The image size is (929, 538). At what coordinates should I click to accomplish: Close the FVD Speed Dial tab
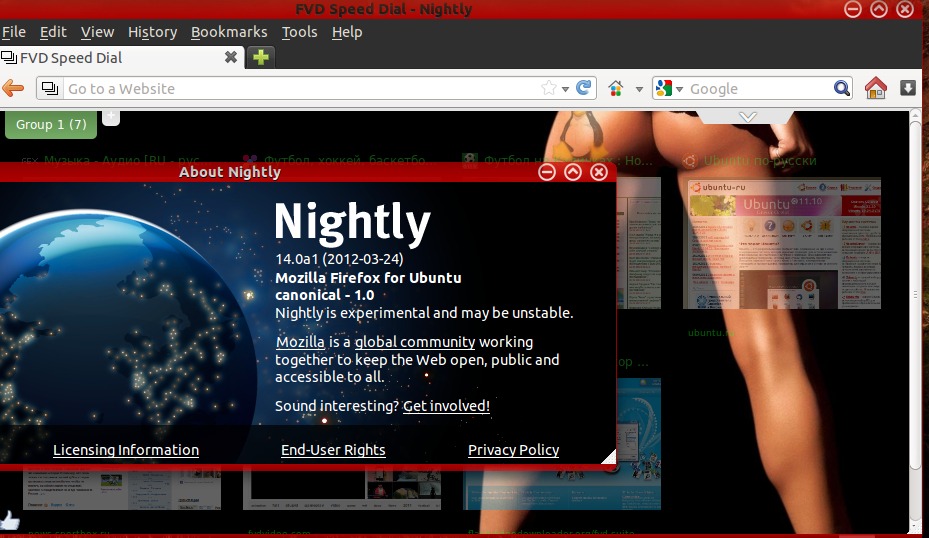(230, 57)
